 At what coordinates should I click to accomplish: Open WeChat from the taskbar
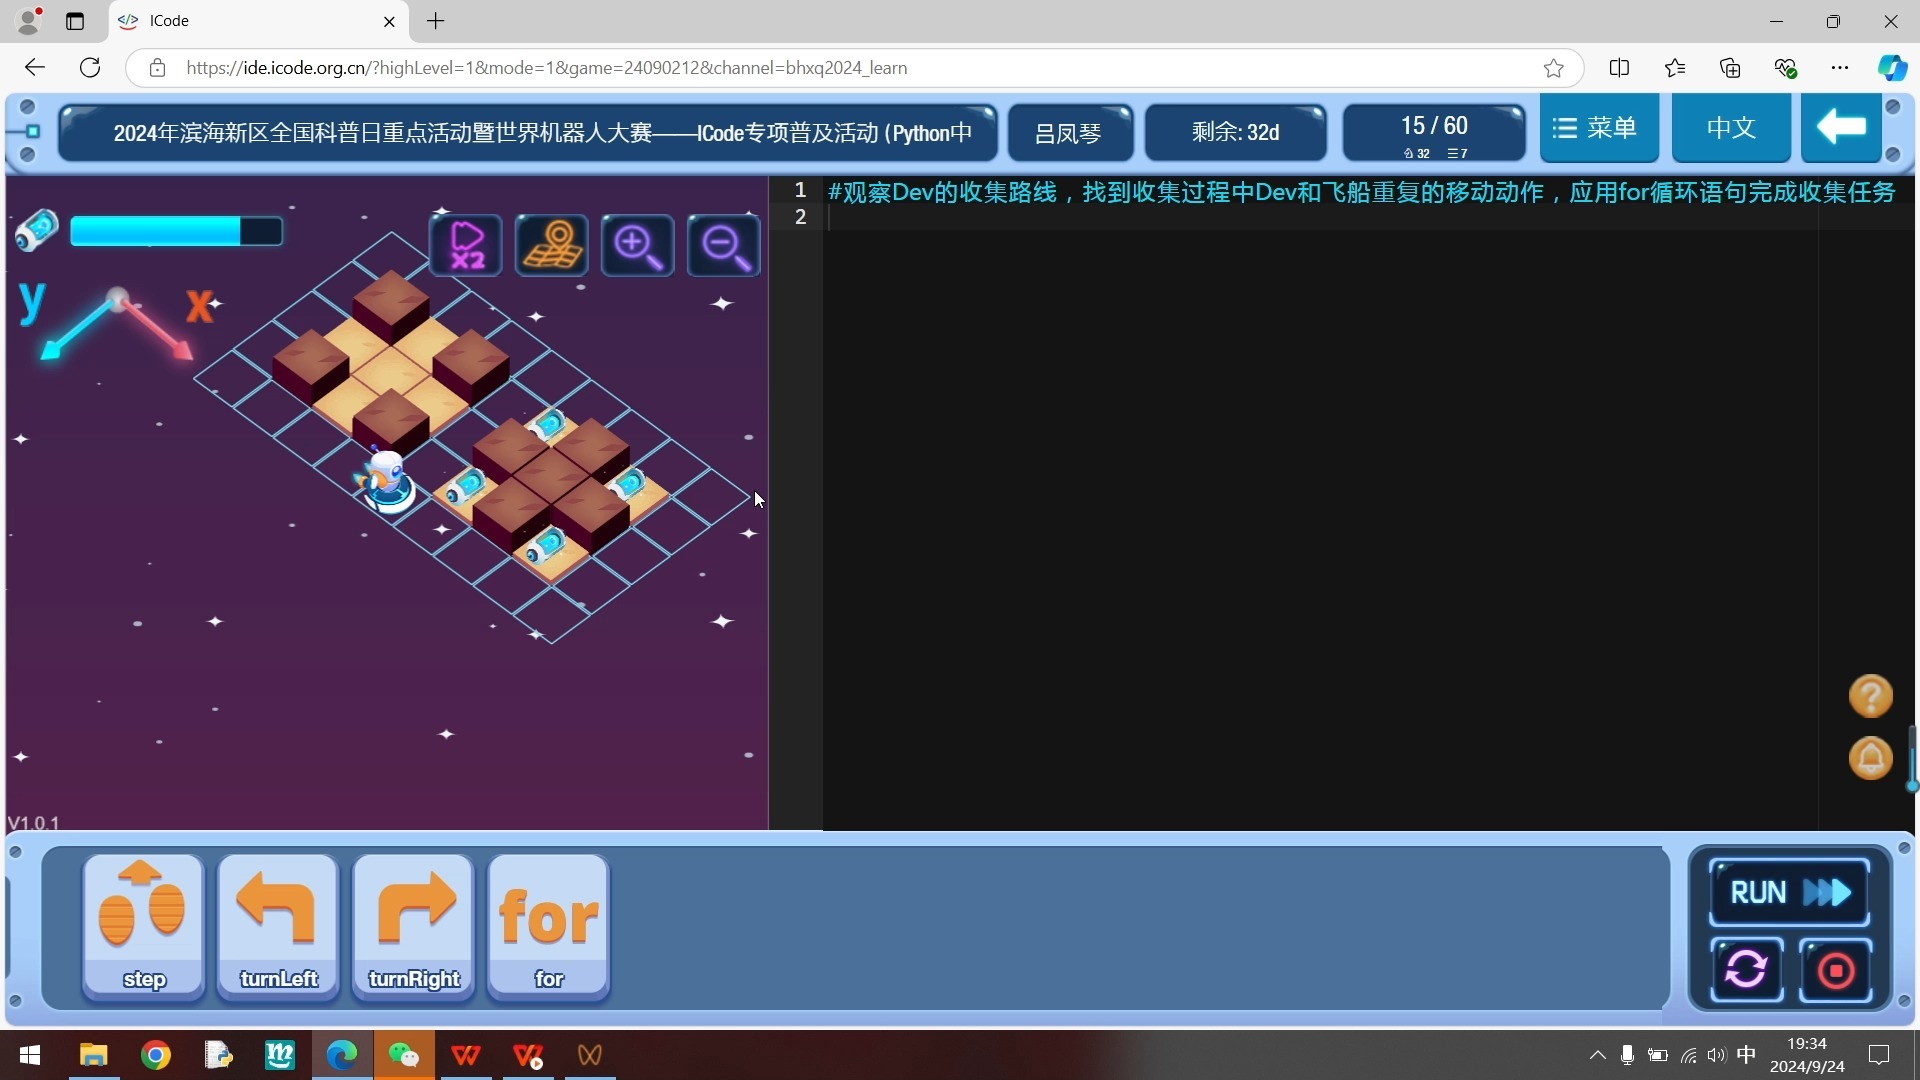pos(404,1055)
